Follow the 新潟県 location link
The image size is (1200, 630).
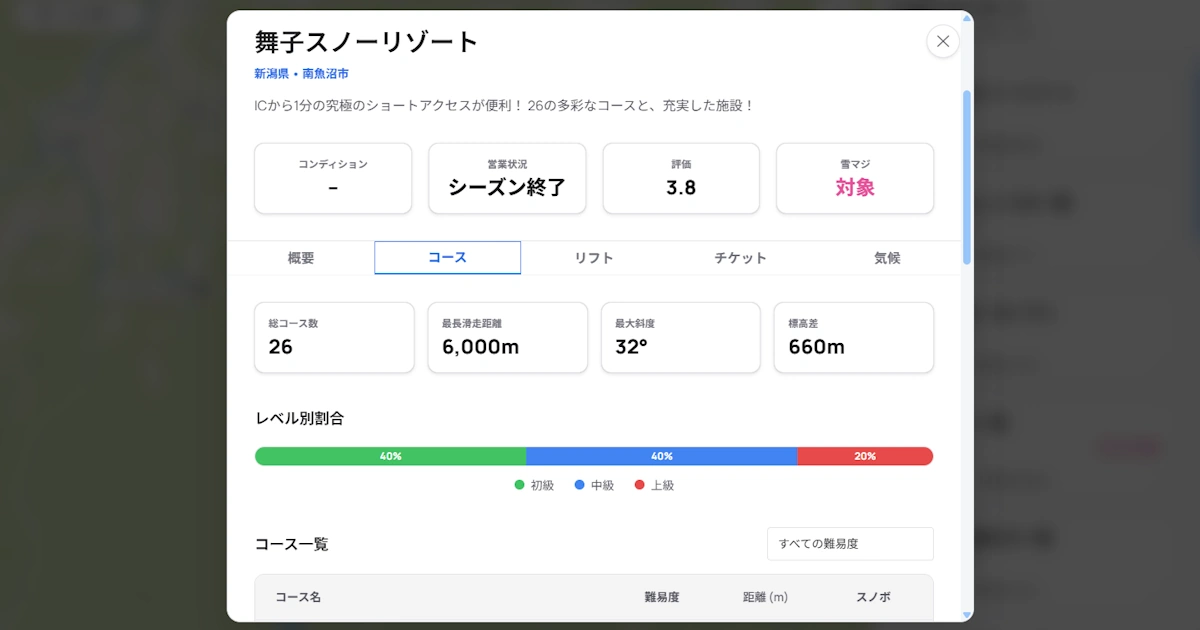(271, 74)
